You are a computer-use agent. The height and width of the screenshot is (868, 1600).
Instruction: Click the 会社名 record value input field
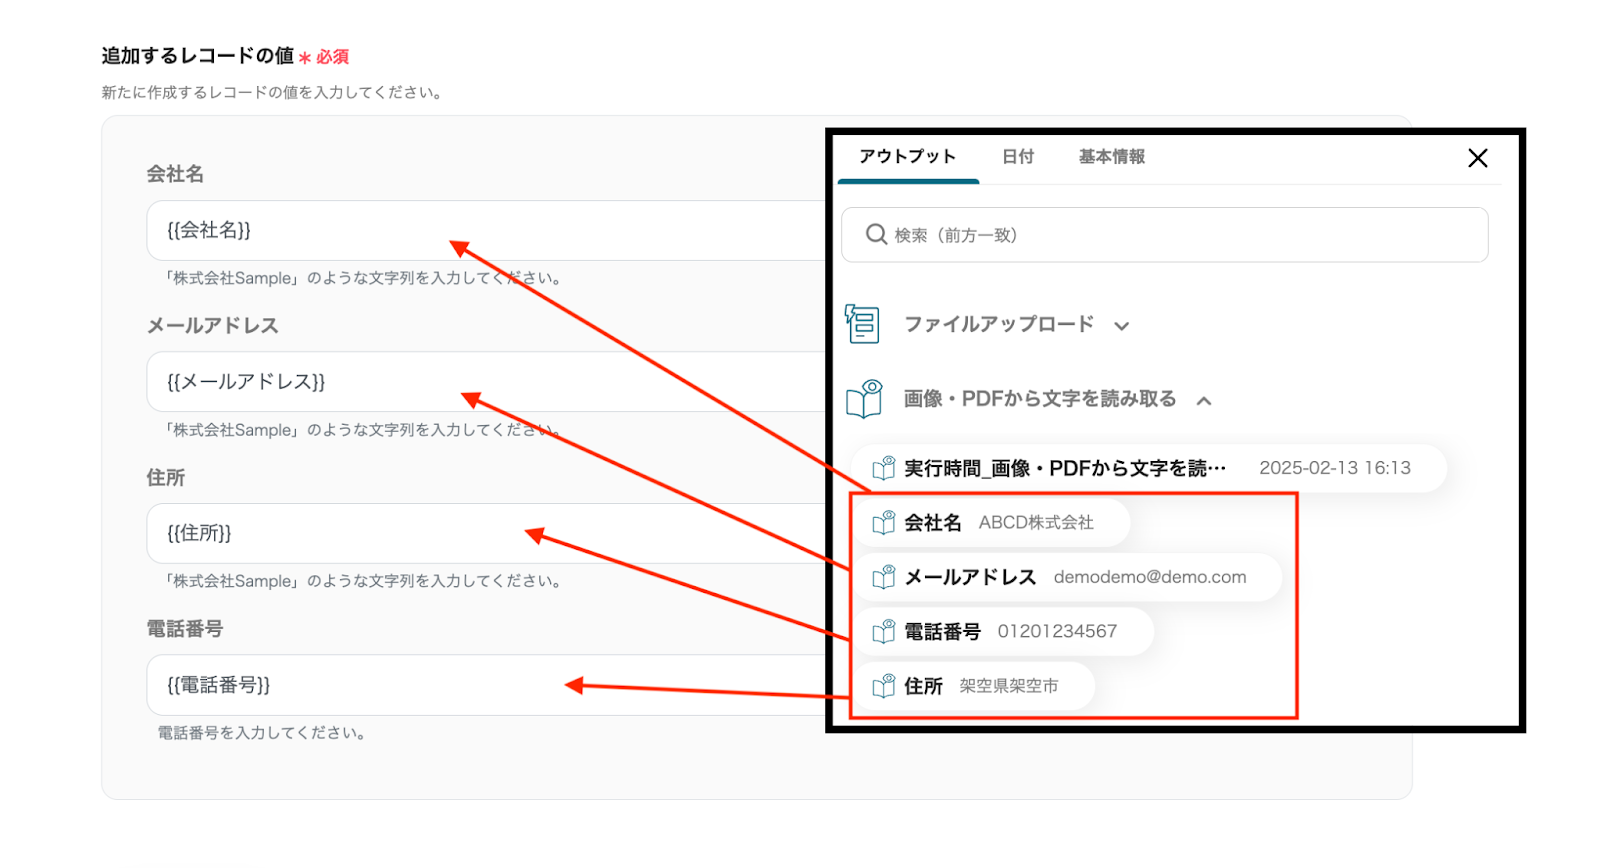coord(480,230)
